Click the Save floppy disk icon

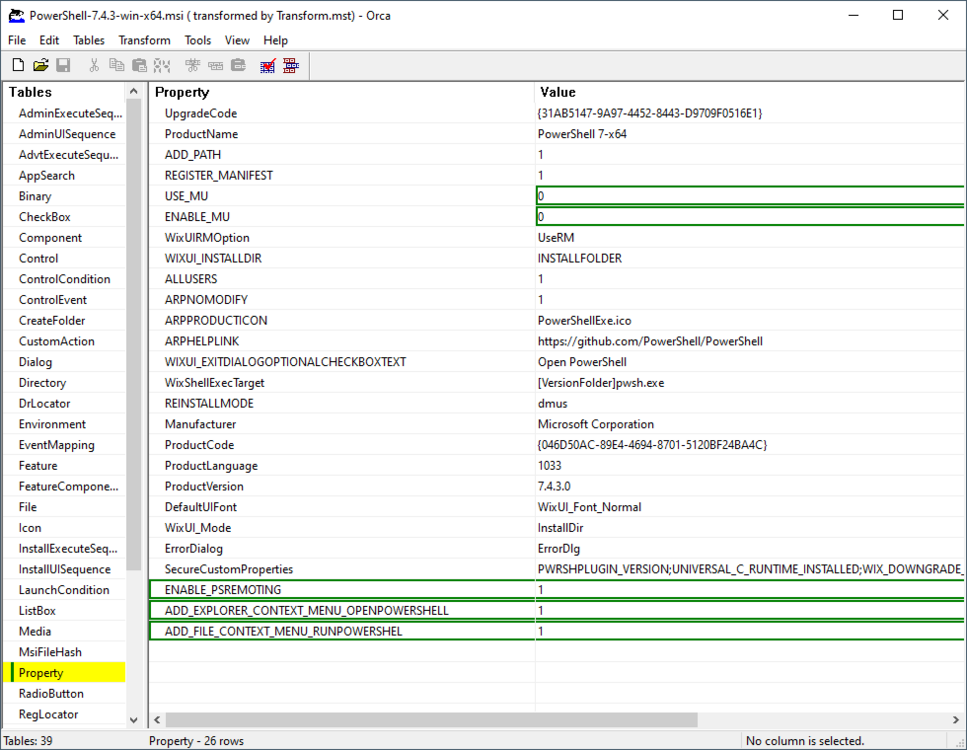[63, 66]
